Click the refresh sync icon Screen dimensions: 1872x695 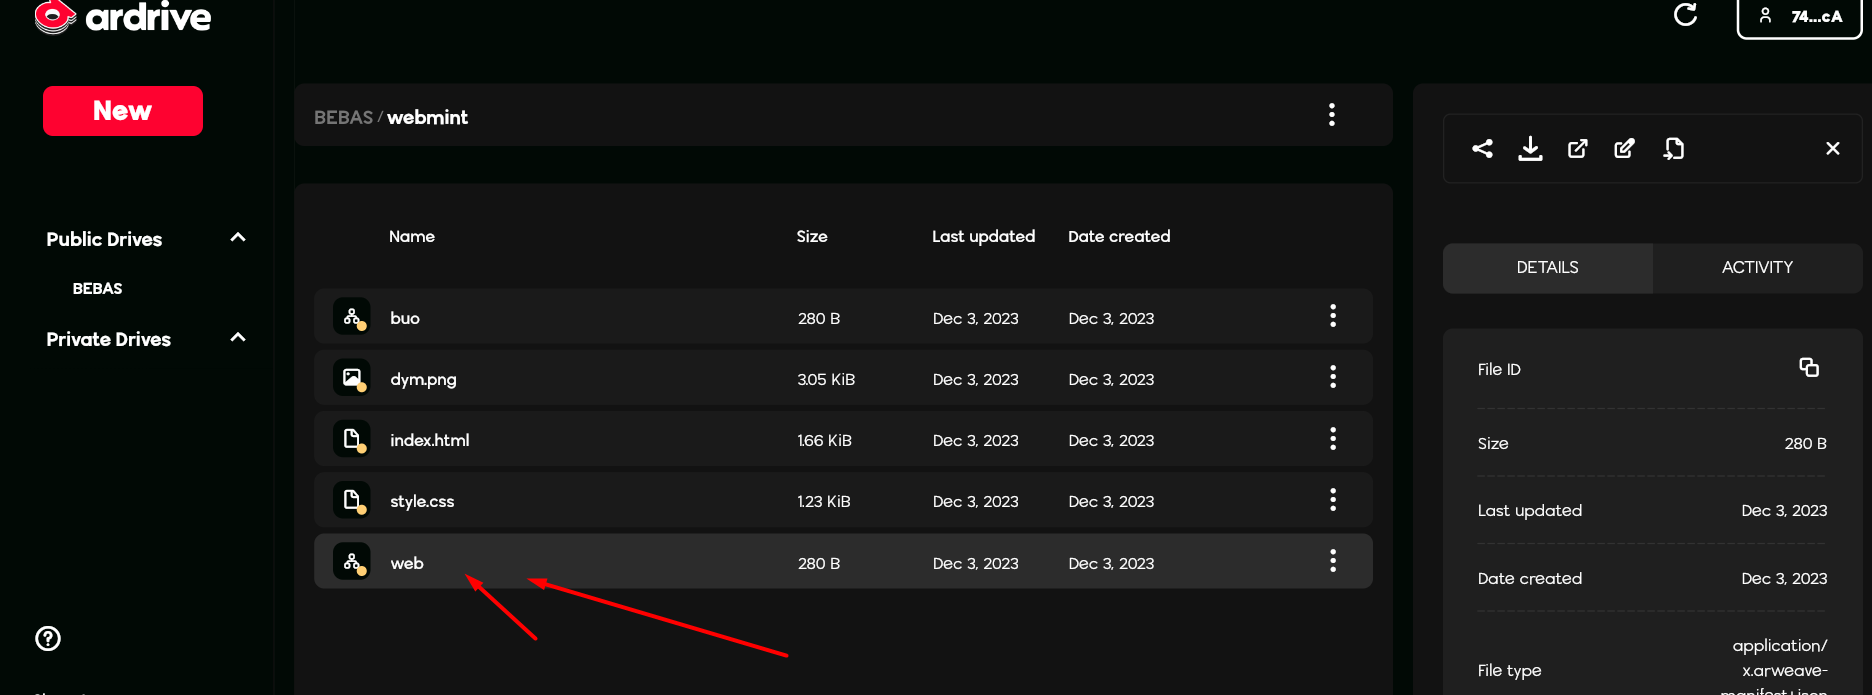pyautogui.click(x=1685, y=15)
